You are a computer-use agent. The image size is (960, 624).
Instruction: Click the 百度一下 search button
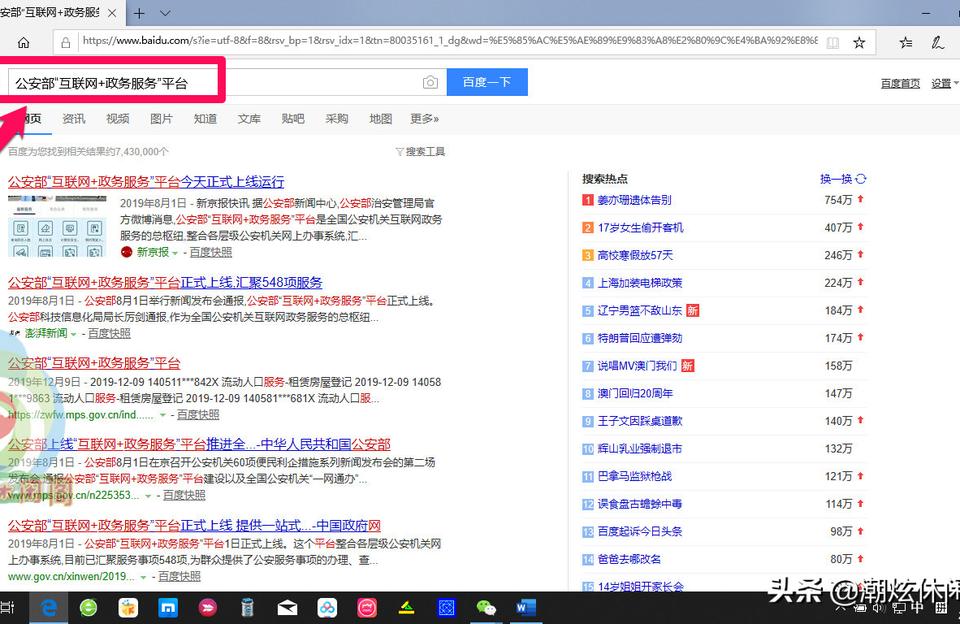(x=487, y=82)
